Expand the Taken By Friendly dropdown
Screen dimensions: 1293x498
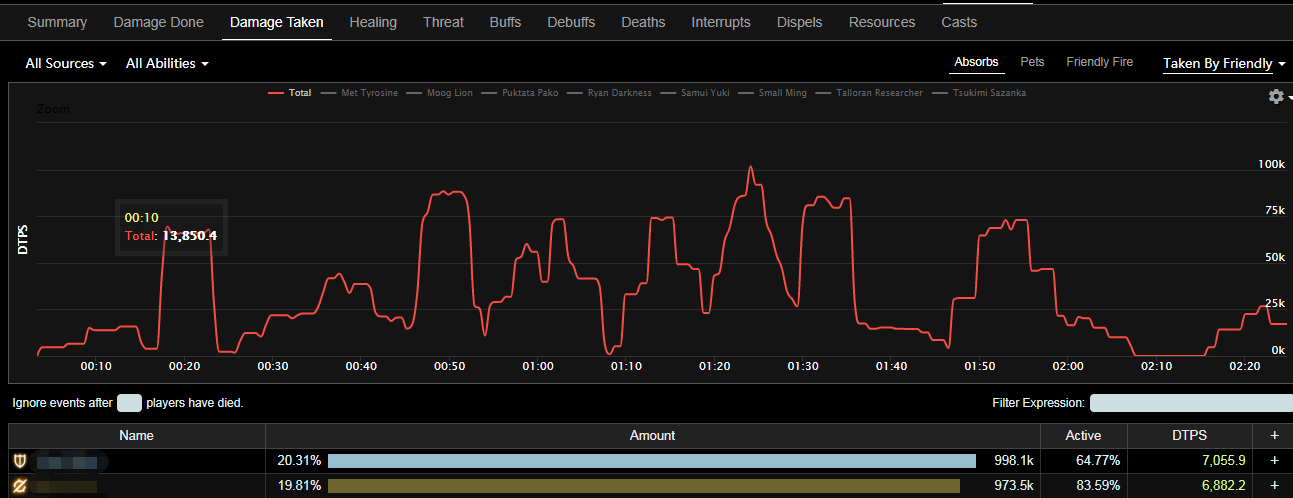(1223, 64)
